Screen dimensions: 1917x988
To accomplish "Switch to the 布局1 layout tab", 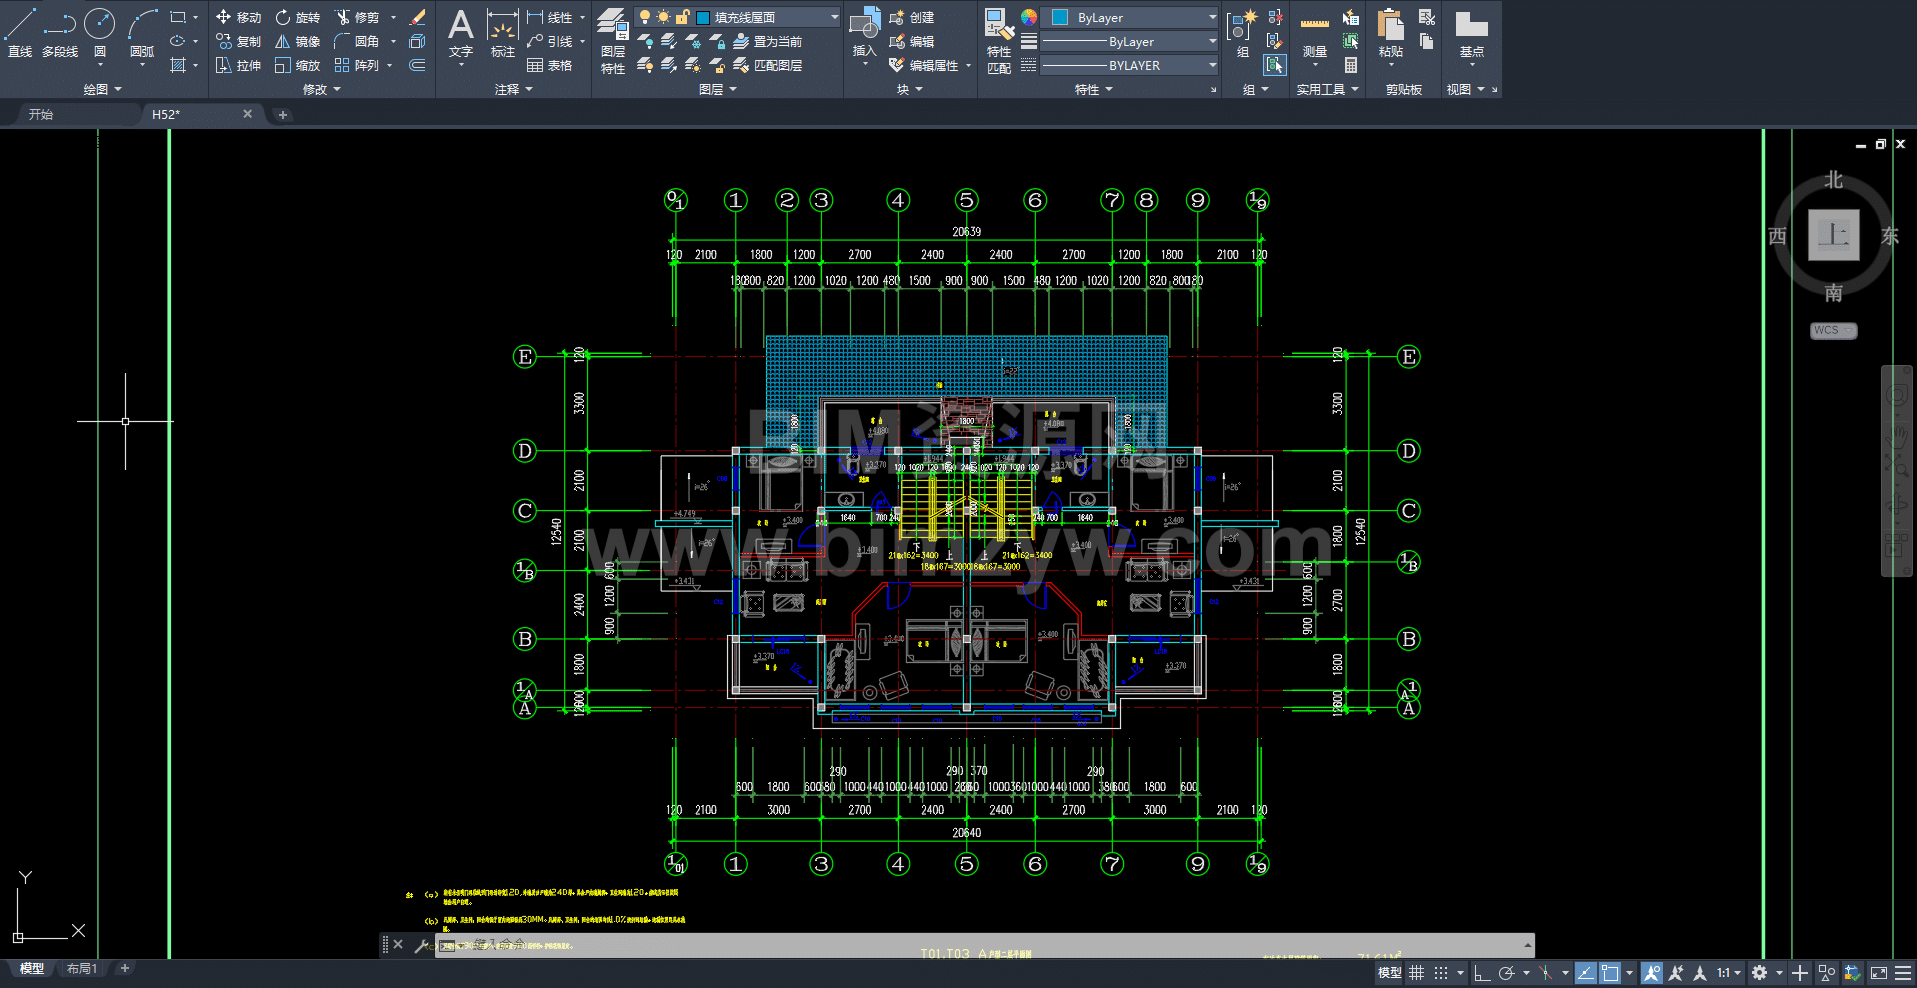I will pyautogui.click(x=82, y=969).
